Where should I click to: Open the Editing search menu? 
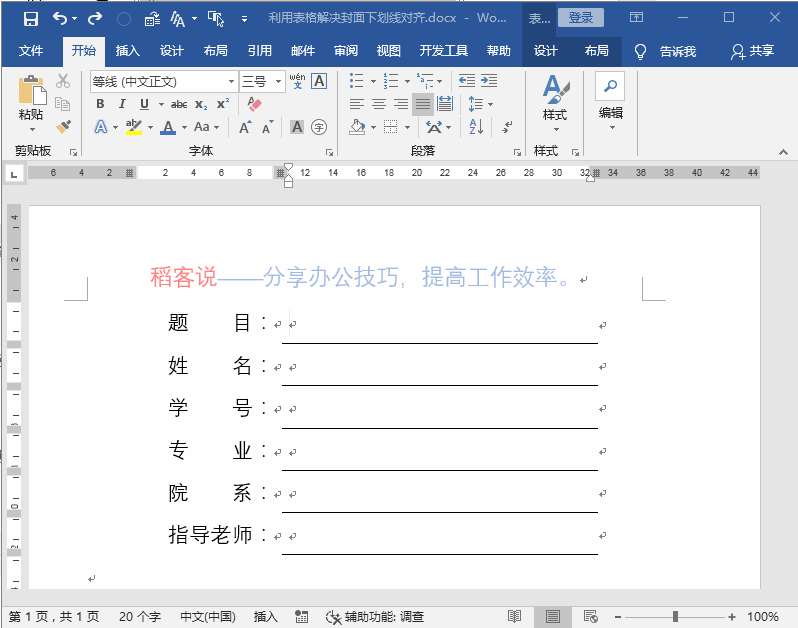610,102
